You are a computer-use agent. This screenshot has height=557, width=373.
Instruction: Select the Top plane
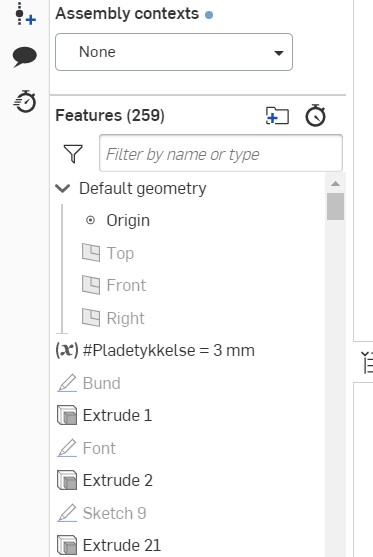[x=108, y=253]
